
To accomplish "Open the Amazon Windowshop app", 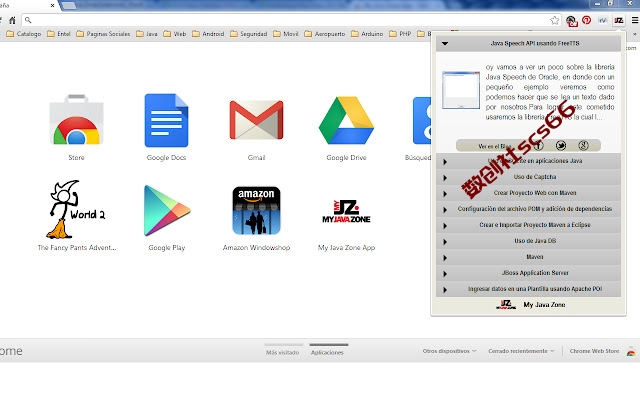I will (256, 210).
